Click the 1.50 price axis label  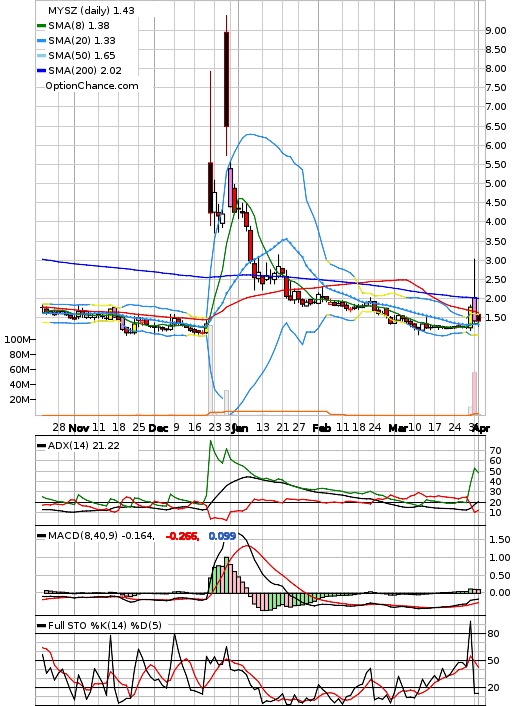(x=495, y=318)
